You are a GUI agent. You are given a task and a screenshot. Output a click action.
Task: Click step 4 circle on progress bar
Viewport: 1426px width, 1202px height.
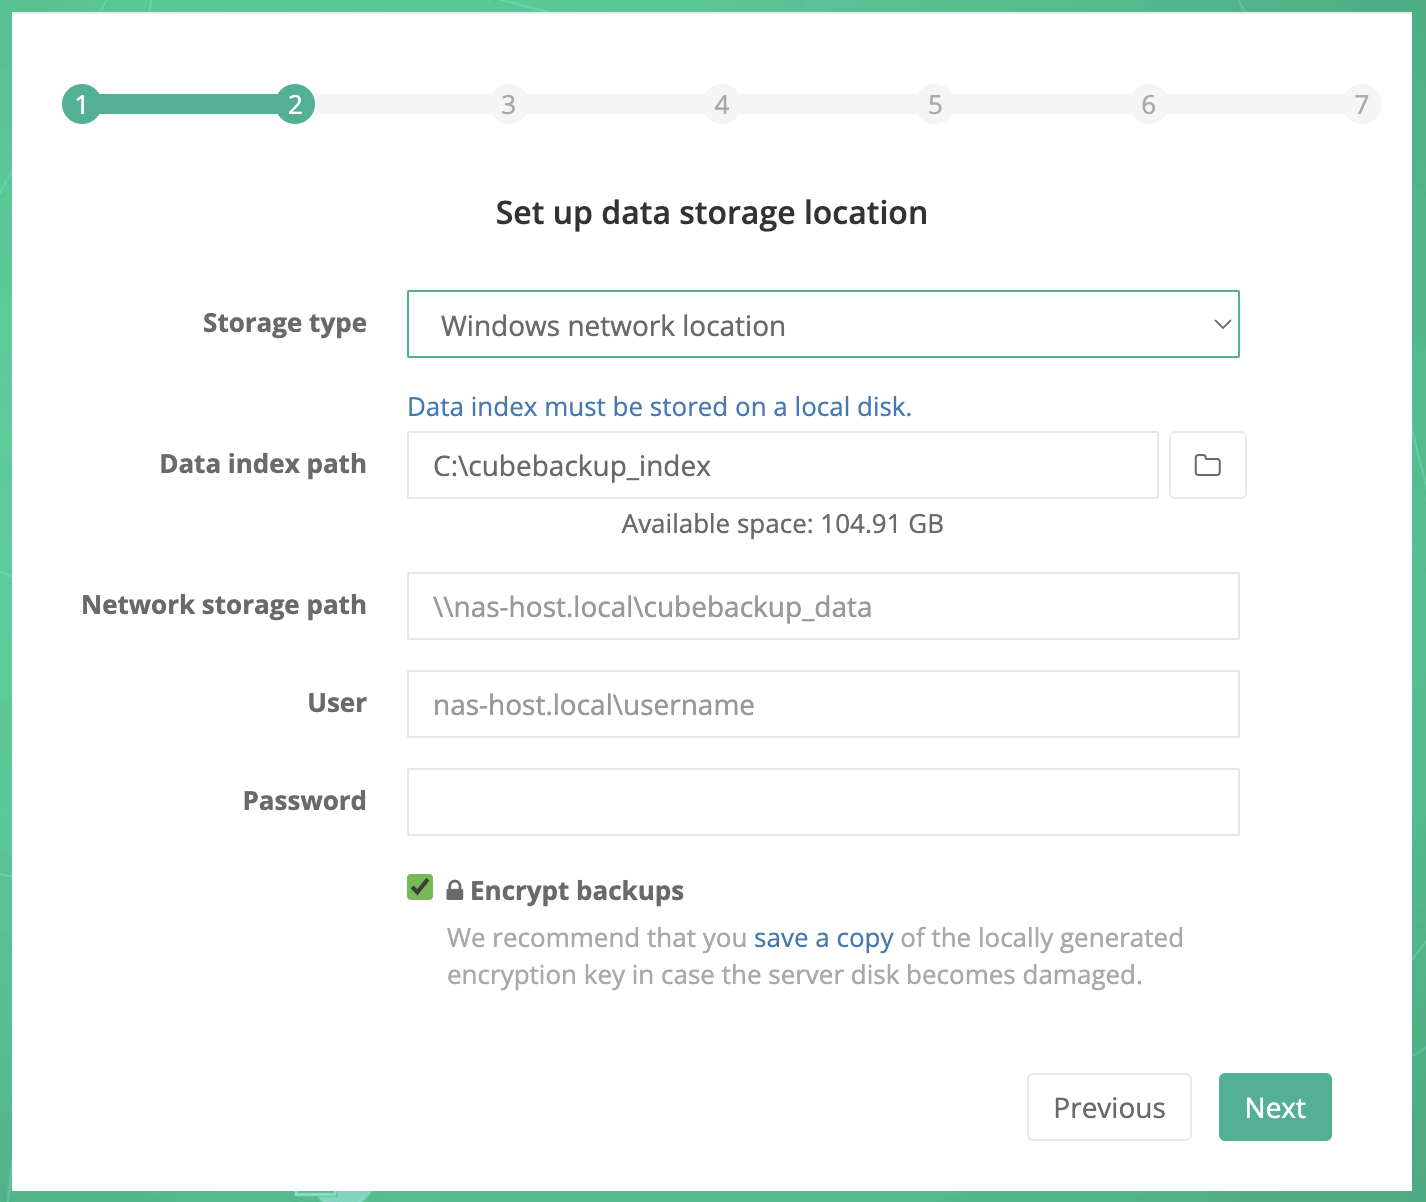coord(722,104)
